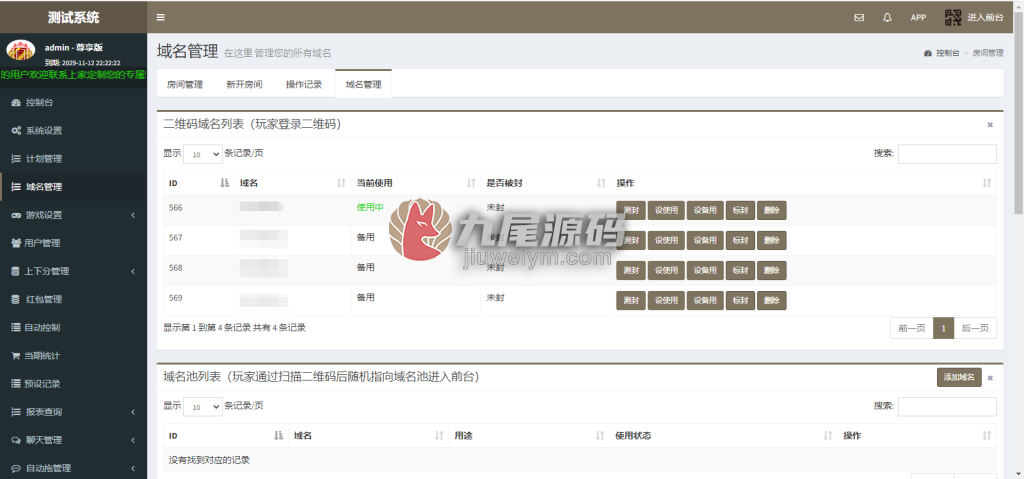Switch to the 操作记录 tab
Image resolution: width=1024 pixels, height=479 pixels.
point(304,84)
